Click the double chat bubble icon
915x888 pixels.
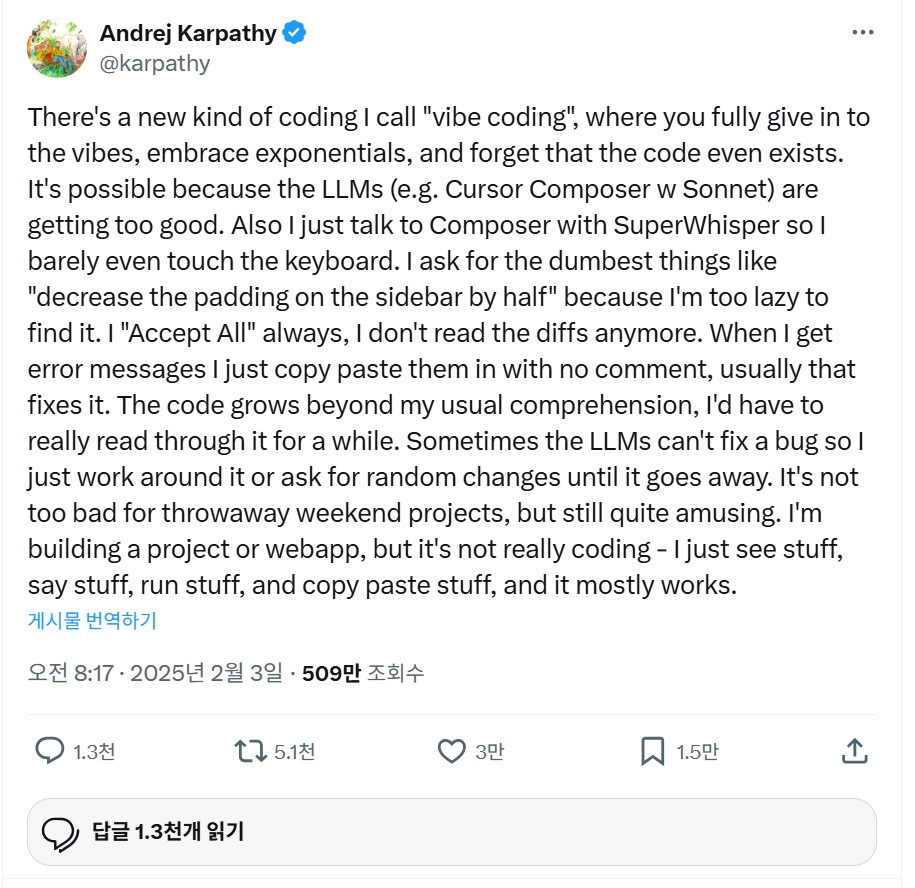(60, 834)
